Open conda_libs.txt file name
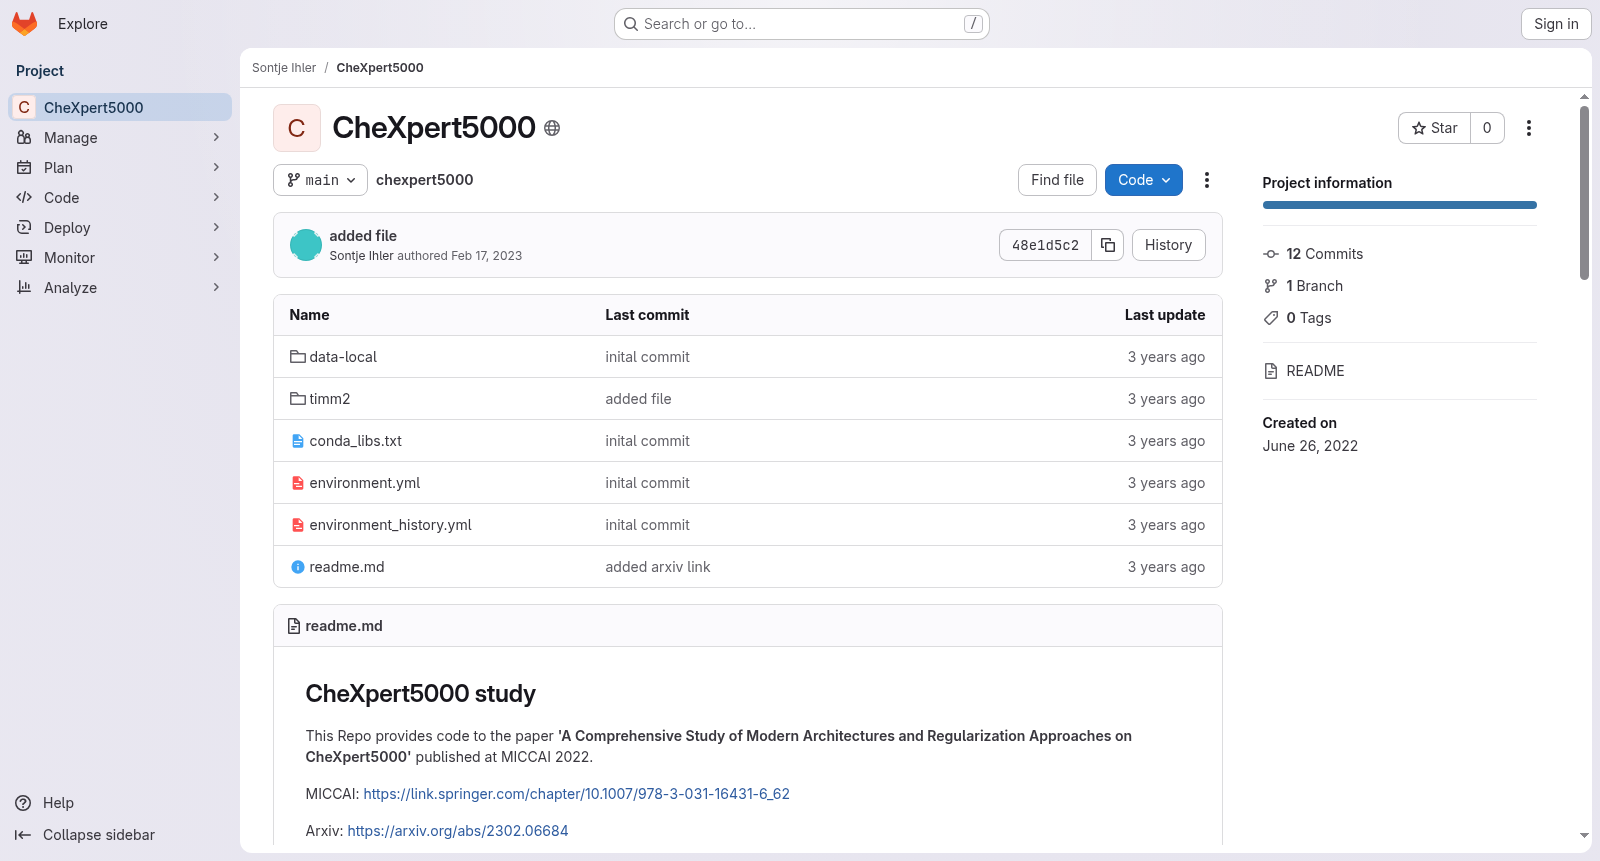The image size is (1600, 861). [x=356, y=441]
